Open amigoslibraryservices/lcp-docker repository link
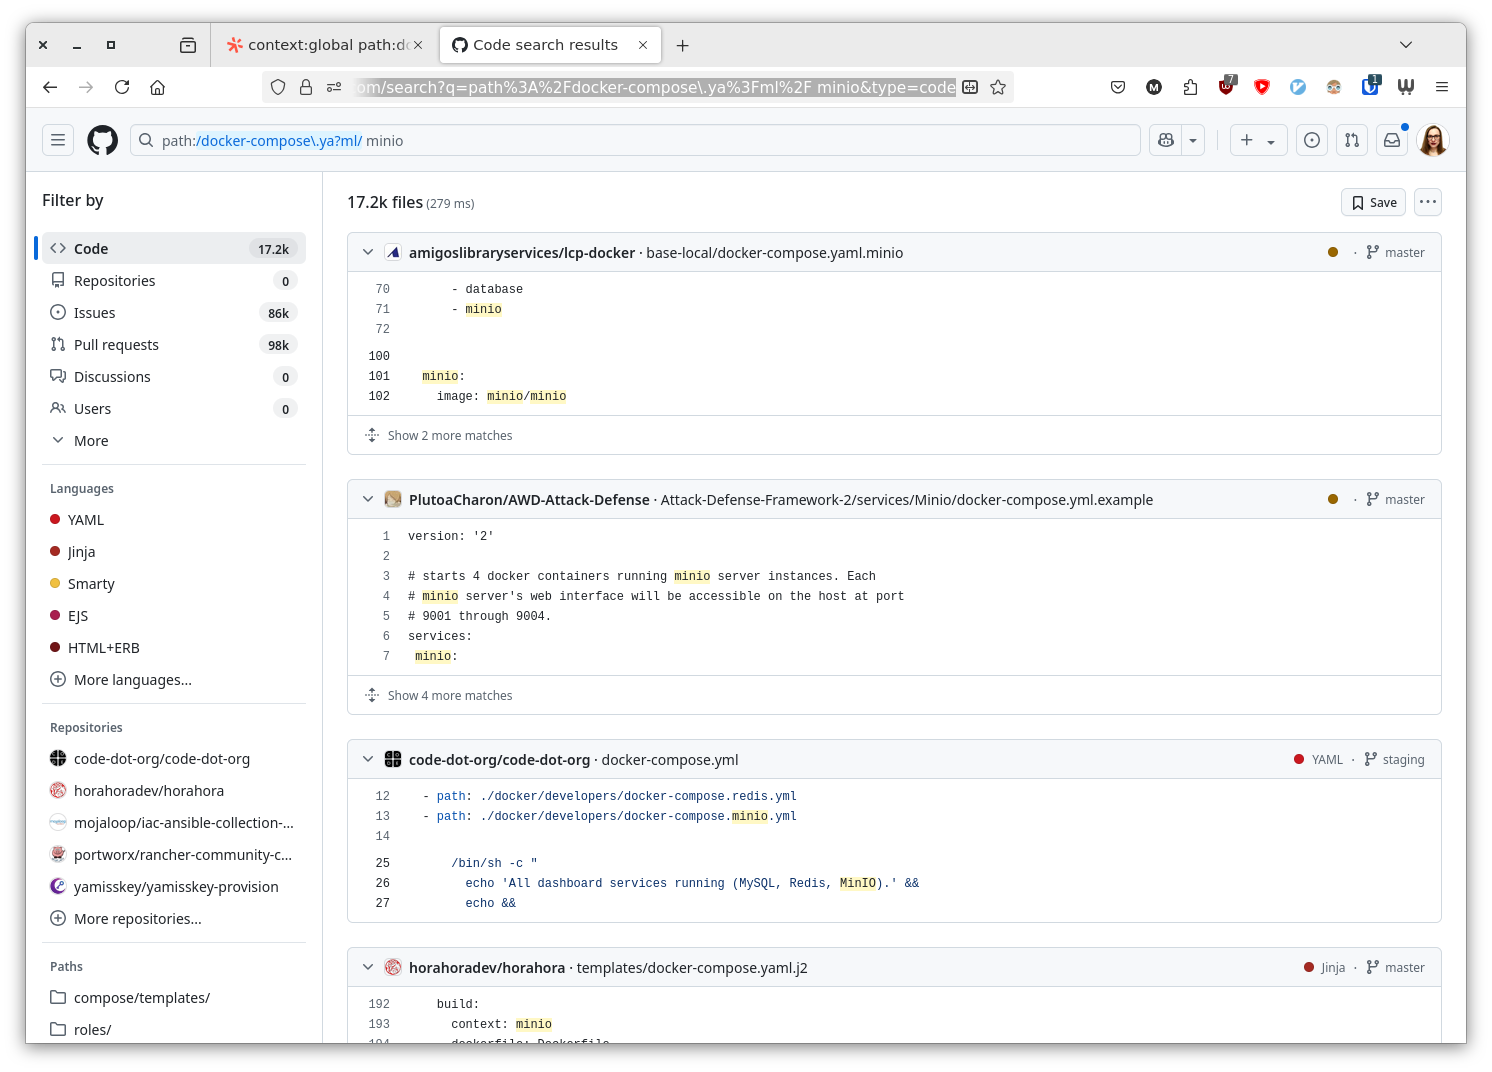1492x1072 pixels. [522, 253]
